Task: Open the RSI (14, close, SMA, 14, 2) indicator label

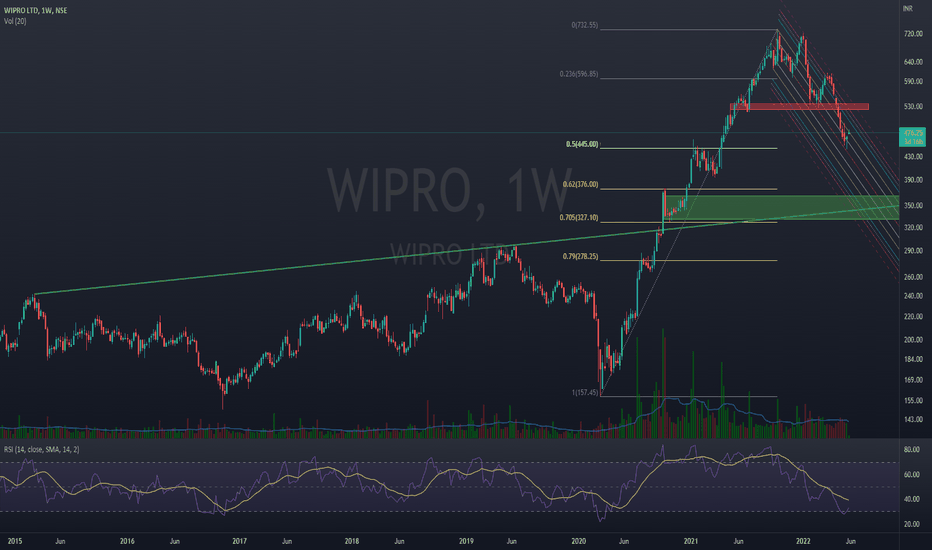Action: (42, 450)
